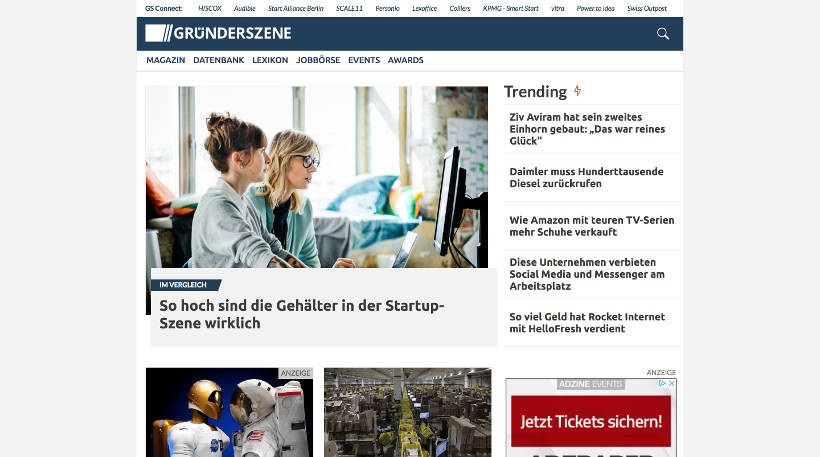Open the DATENBANK menu item

(x=219, y=60)
